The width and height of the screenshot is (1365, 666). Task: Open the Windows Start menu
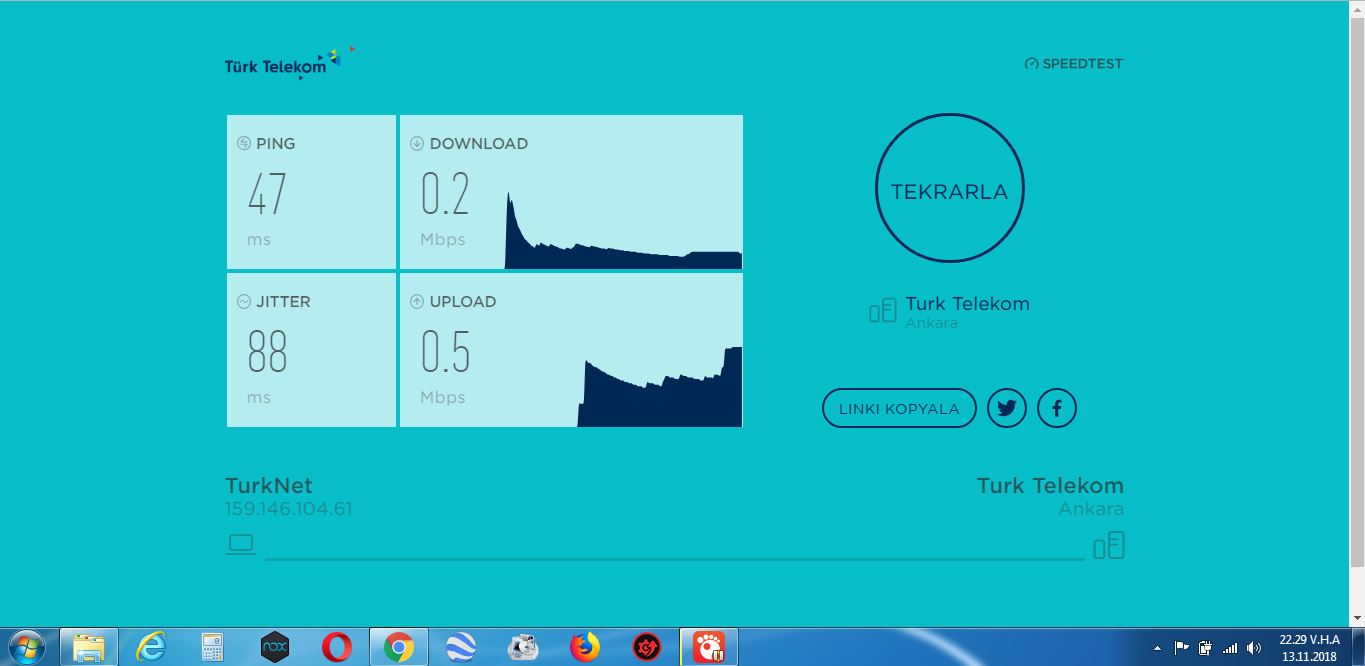pyautogui.click(x=26, y=647)
